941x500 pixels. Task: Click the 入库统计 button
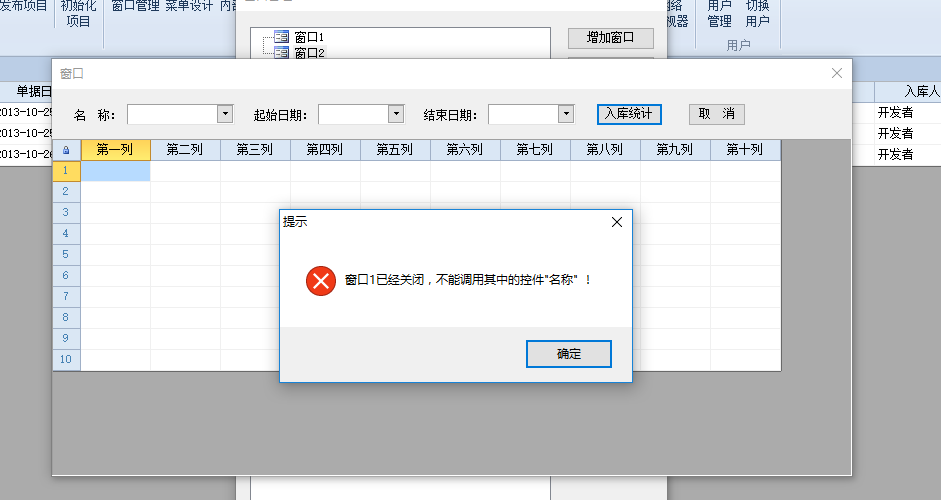[629, 114]
